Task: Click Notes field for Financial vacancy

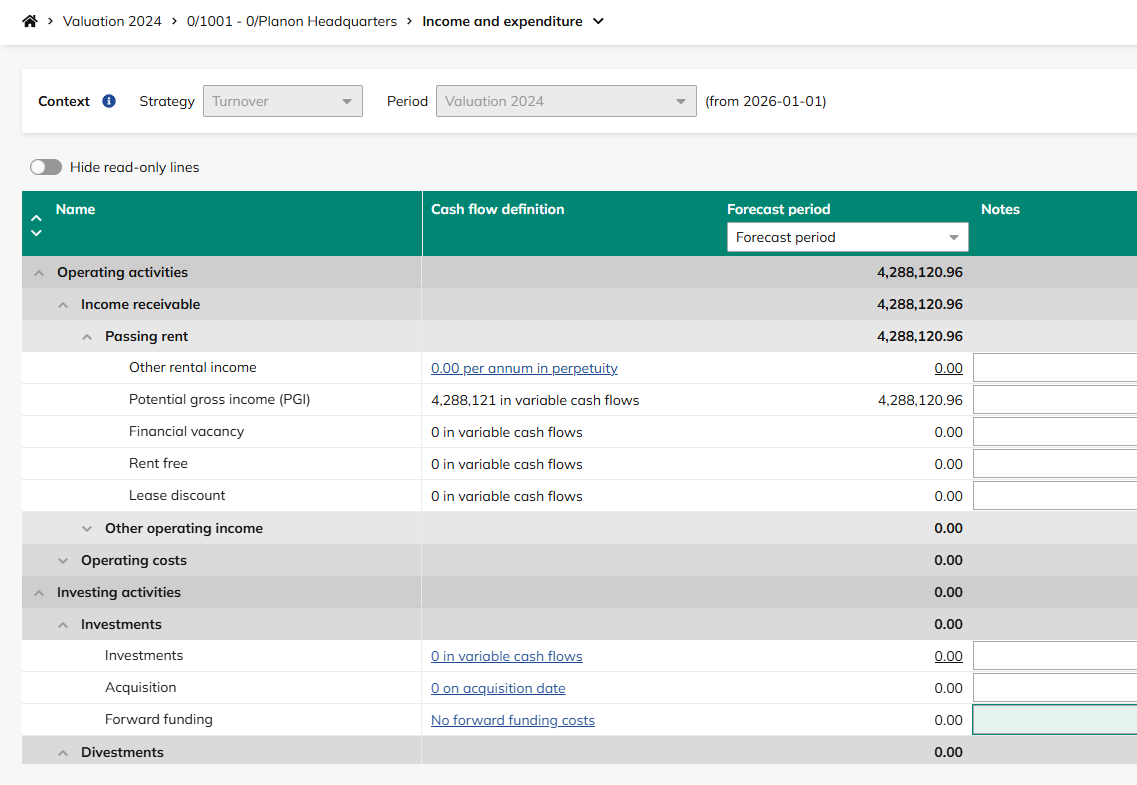Action: coord(1055,431)
